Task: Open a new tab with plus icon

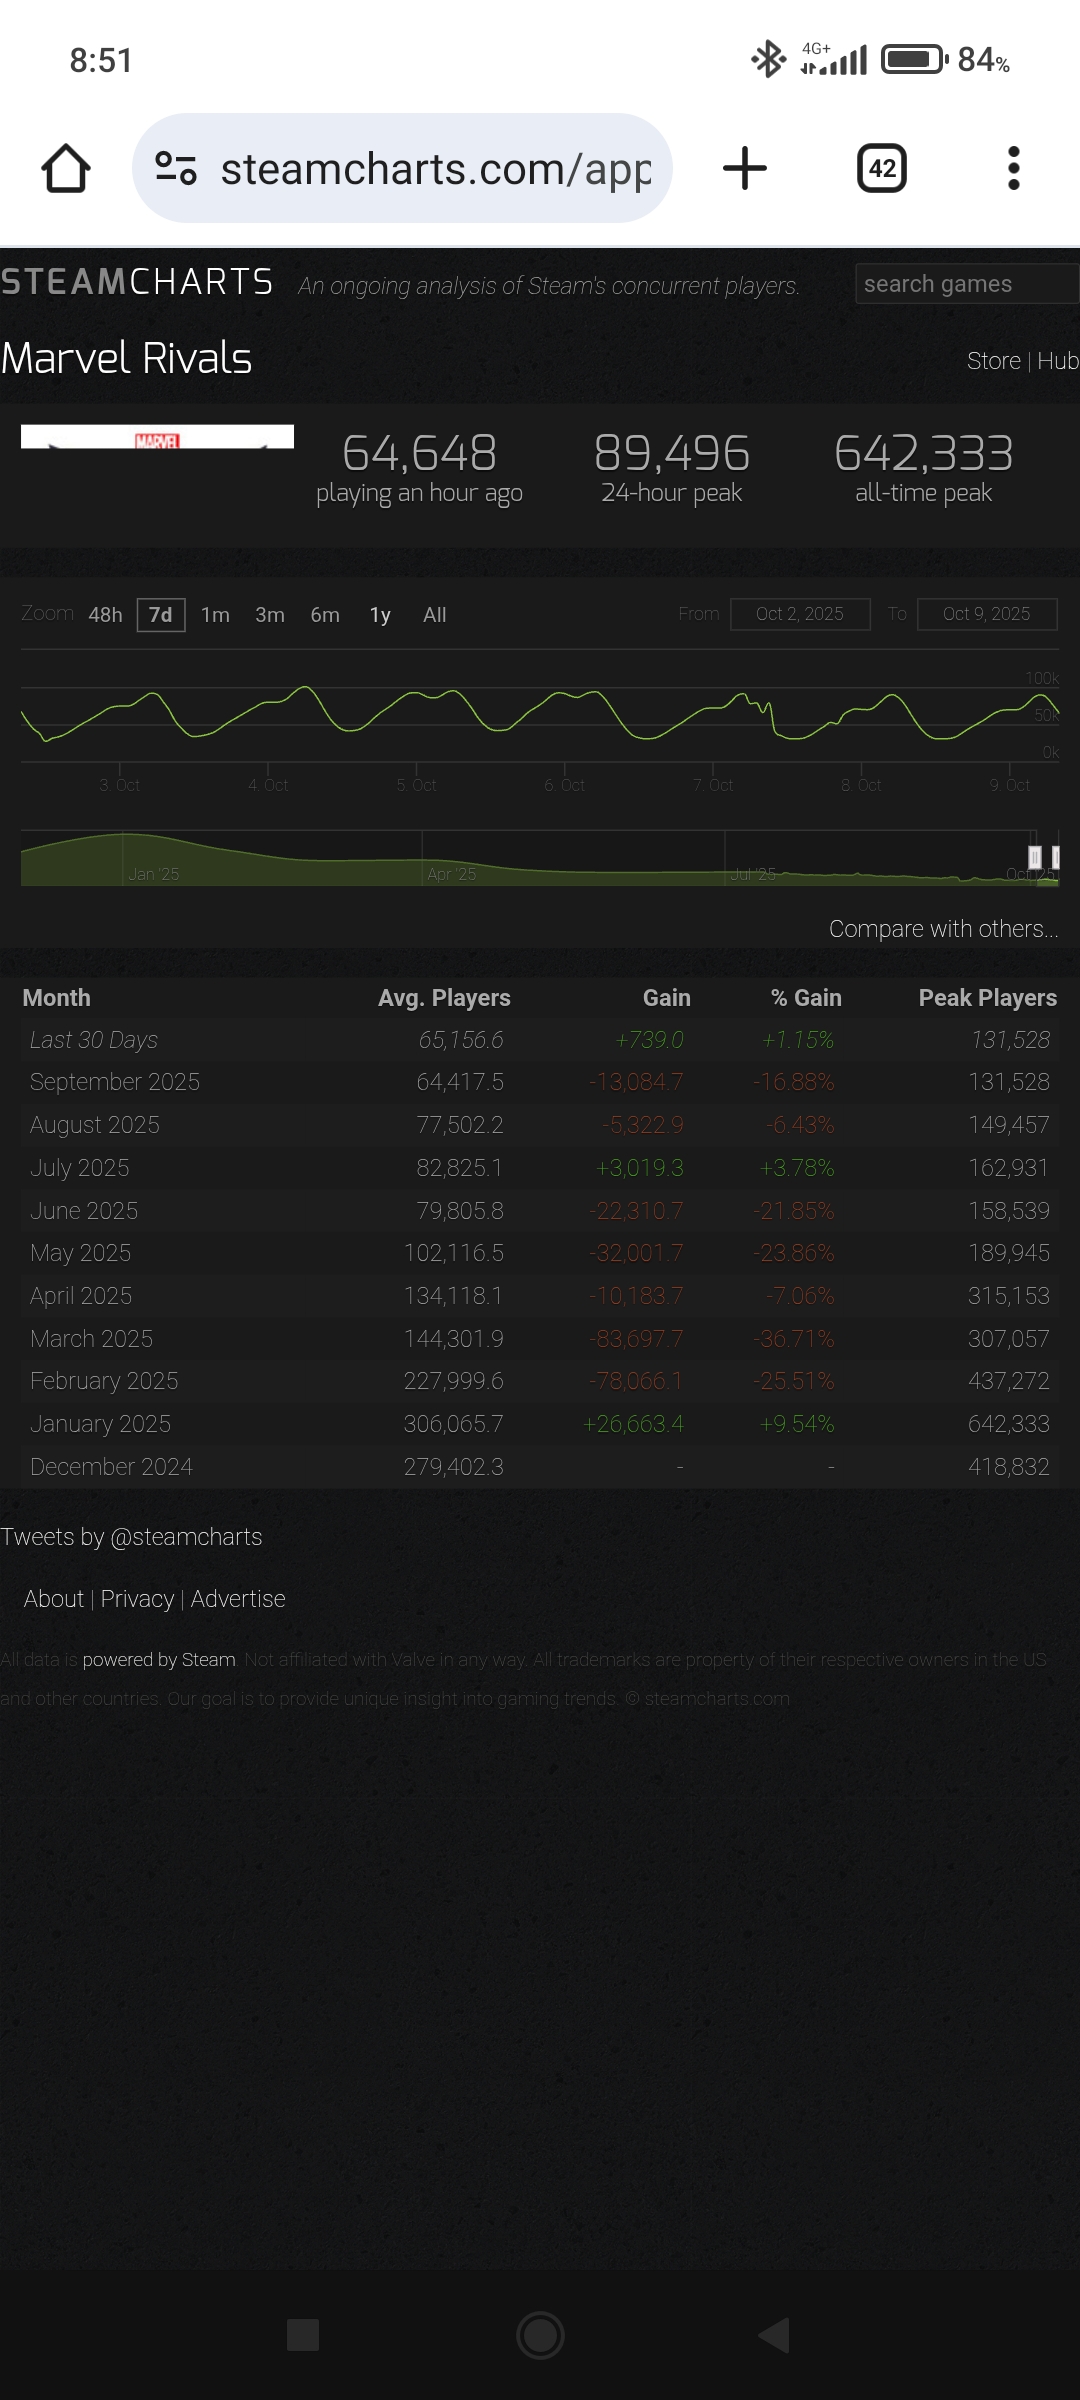Action: click(745, 168)
